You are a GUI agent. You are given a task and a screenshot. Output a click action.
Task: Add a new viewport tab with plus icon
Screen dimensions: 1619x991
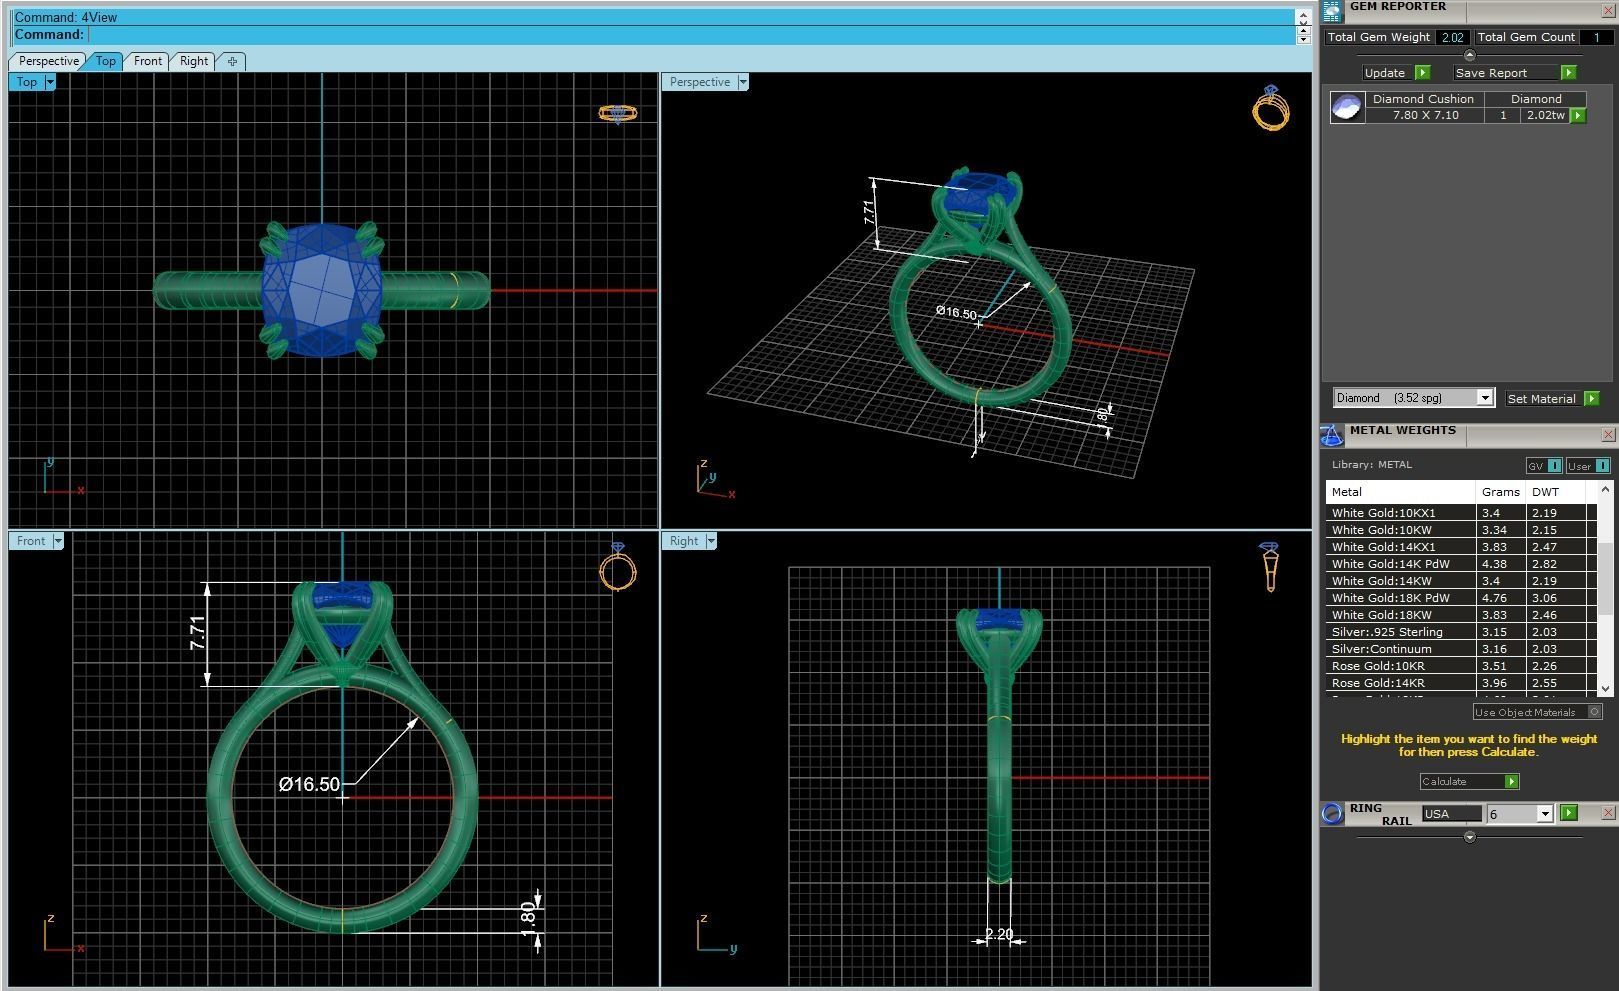[232, 61]
